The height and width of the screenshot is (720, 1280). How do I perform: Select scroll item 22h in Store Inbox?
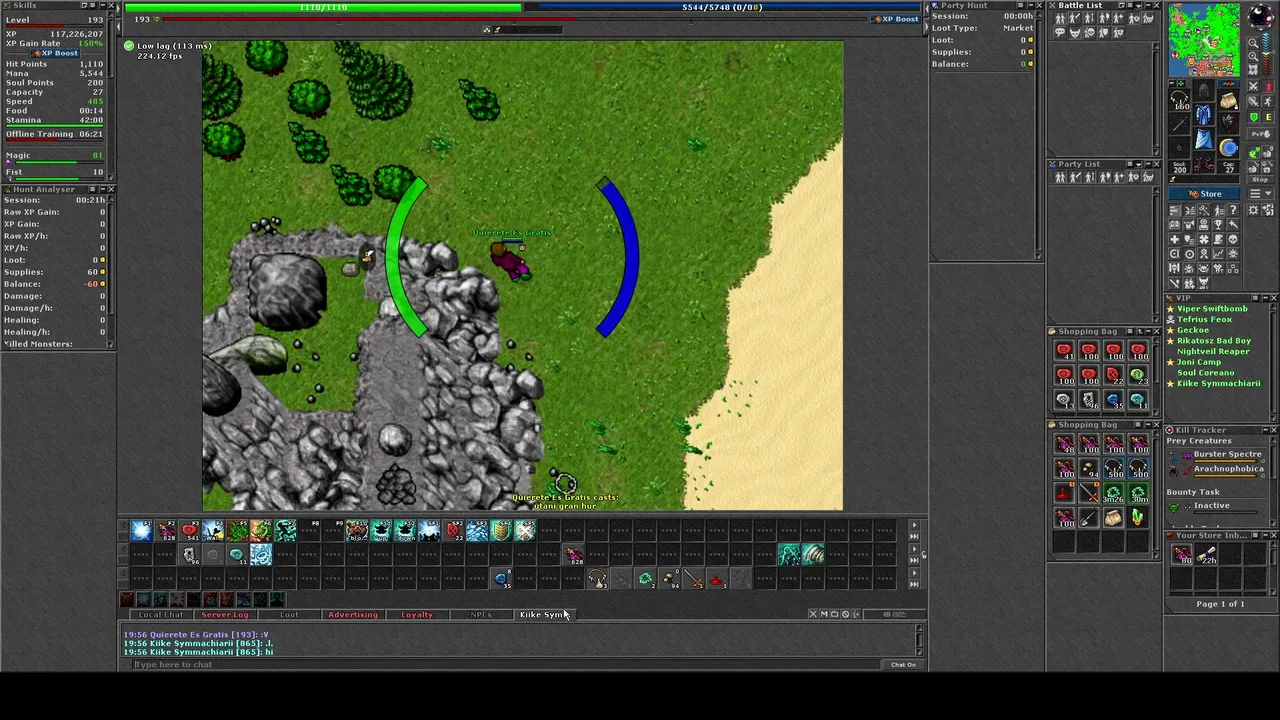pos(1207,555)
